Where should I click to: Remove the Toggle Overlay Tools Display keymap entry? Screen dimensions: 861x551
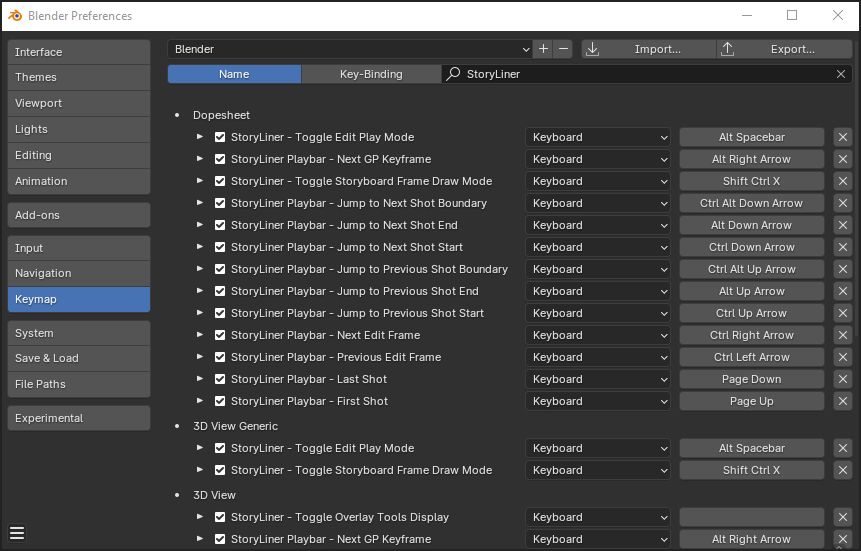coord(842,517)
